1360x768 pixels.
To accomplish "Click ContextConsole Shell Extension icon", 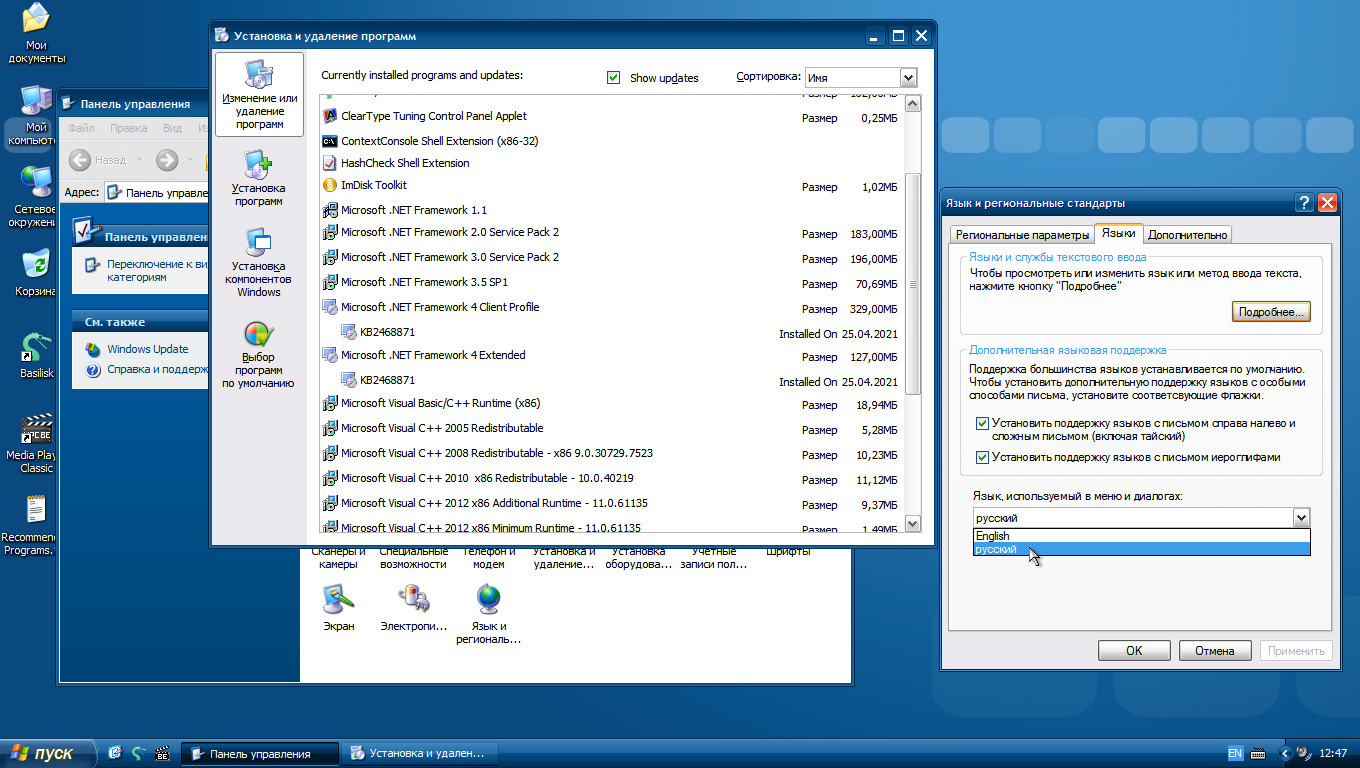I will point(331,141).
